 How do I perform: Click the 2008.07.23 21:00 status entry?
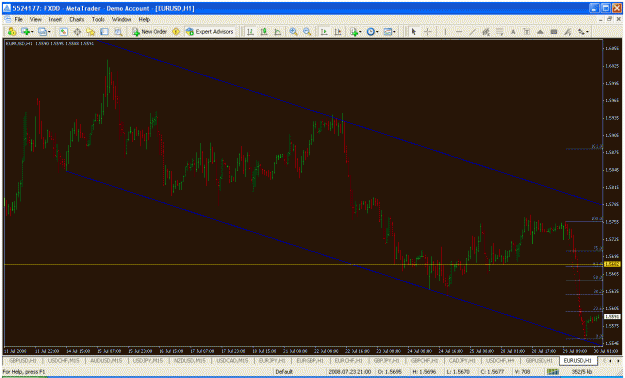(350, 372)
